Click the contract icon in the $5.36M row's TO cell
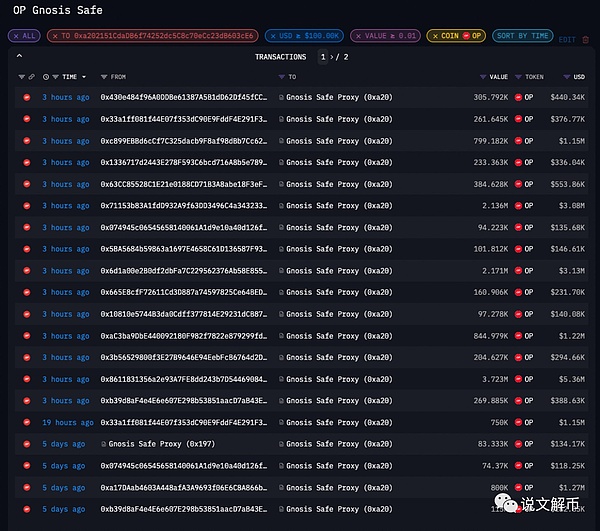The width and height of the screenshot is (600, 531). 281,379
